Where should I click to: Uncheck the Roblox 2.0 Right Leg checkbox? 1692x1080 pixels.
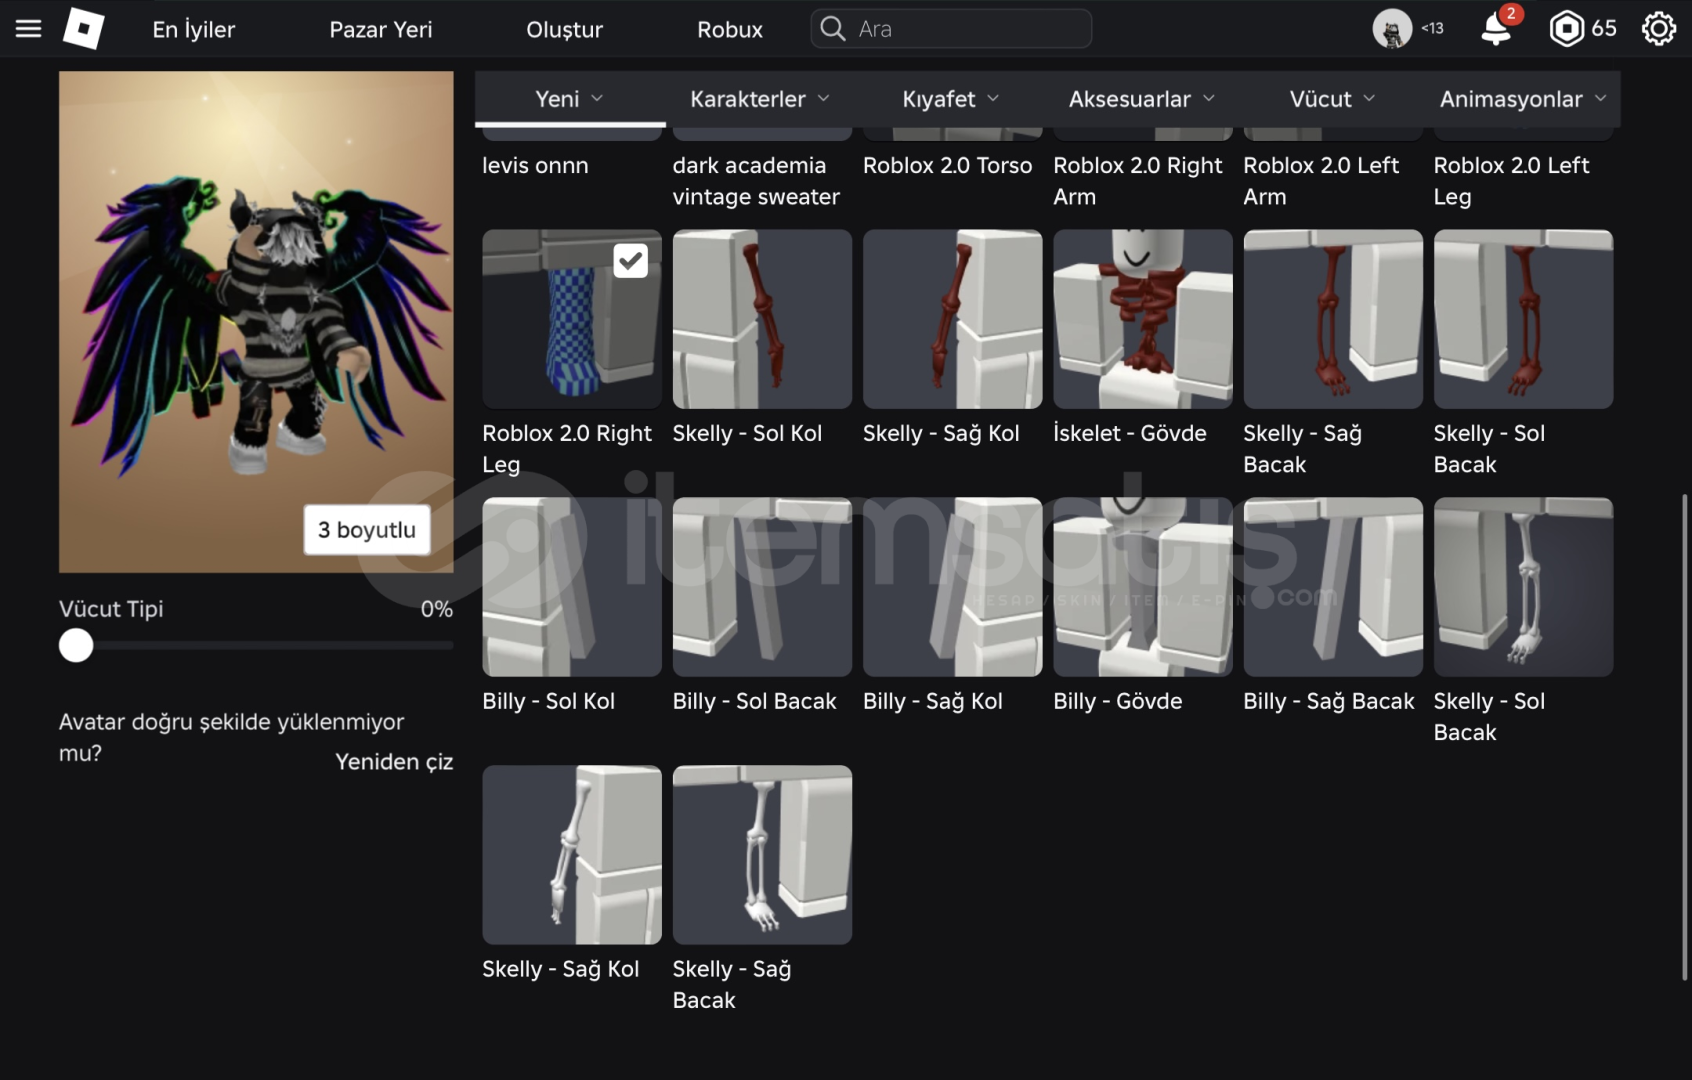tap(630, 261)
